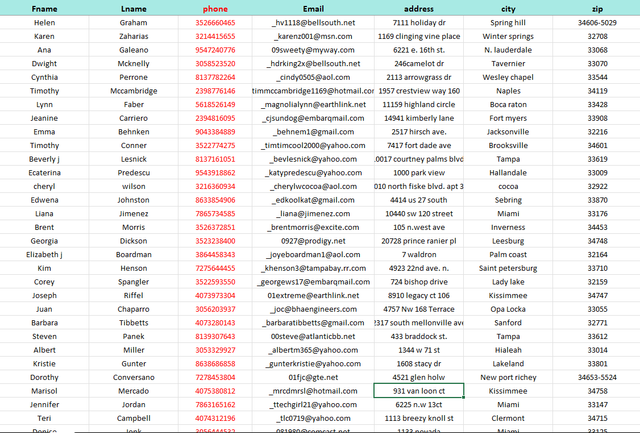640x433 pixels.
Task: Click last name Behnken
Action: pos(133,131)
